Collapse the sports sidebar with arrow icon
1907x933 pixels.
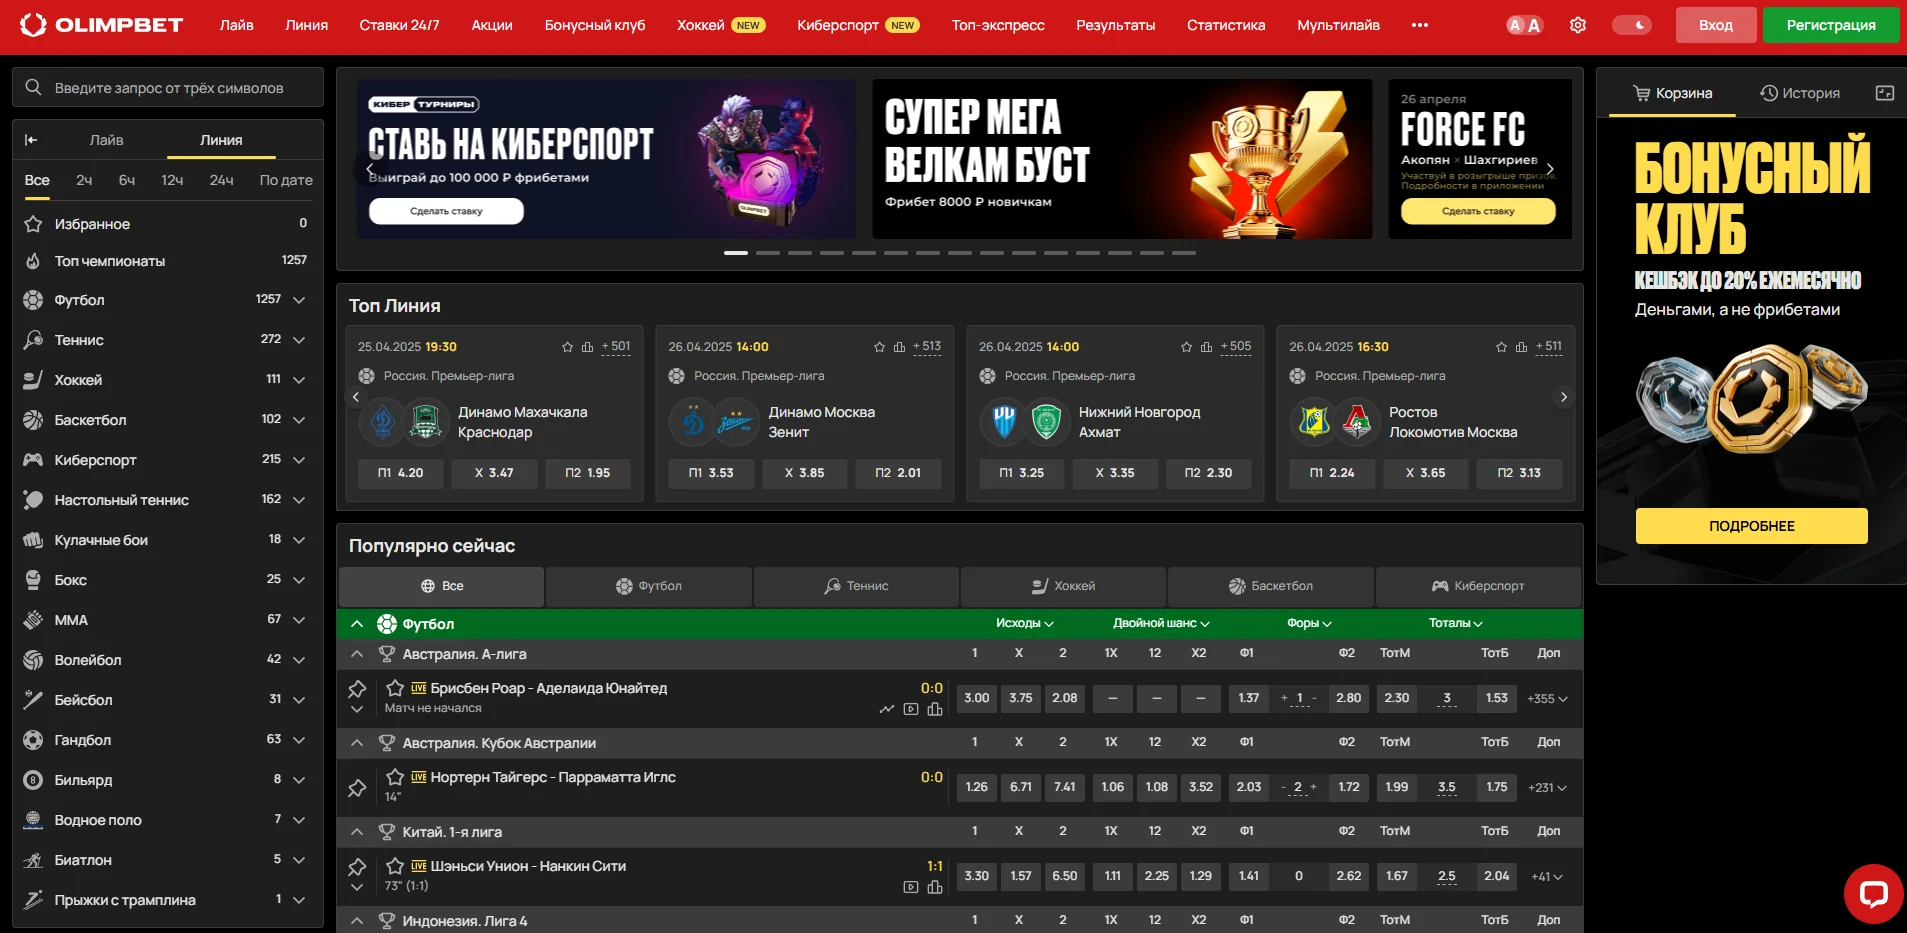coord(31,140)
